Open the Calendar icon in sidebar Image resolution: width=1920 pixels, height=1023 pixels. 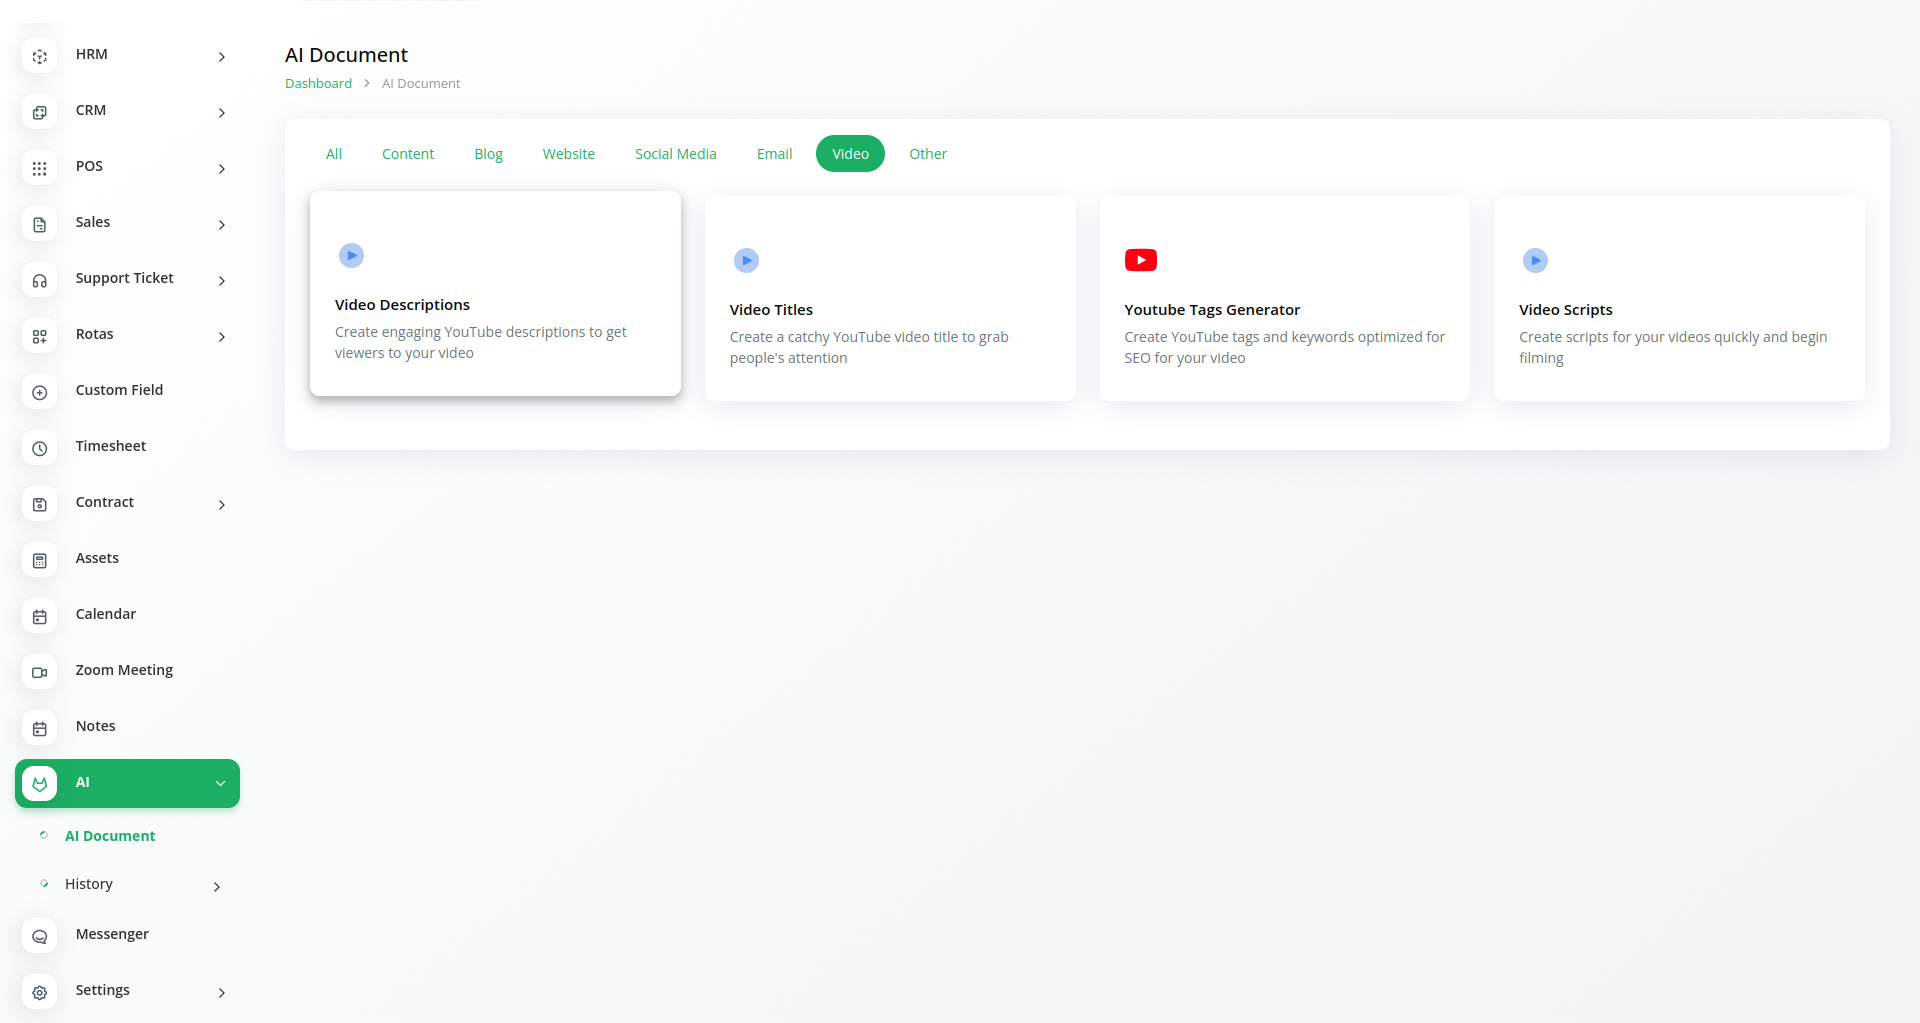[40, 616]
